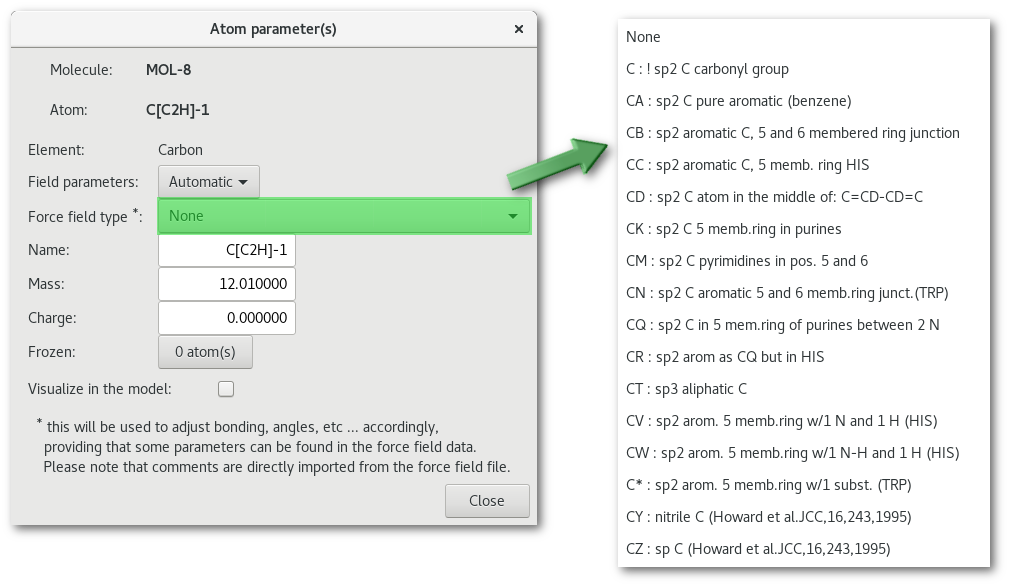The width and height of the screenshot is (1009, 586).
Task: Click the Mass input field
Action: [227, 284]
